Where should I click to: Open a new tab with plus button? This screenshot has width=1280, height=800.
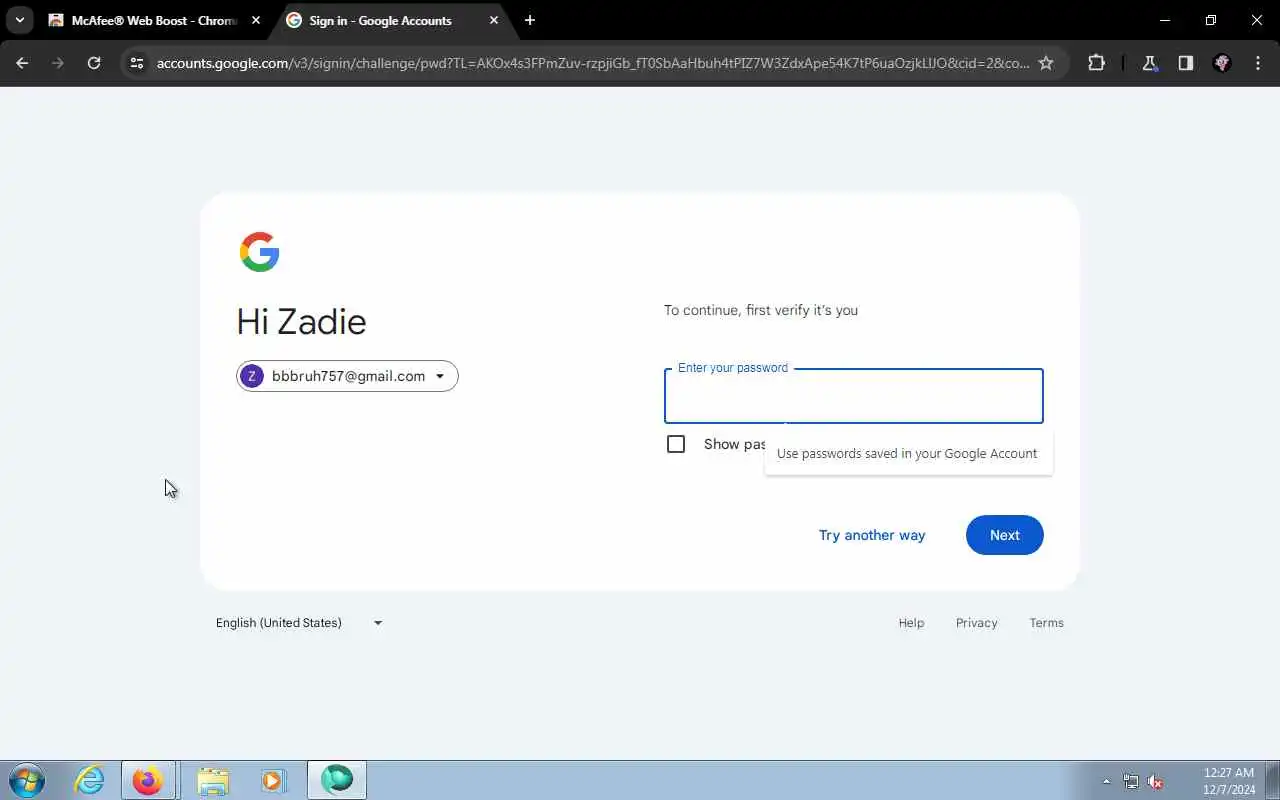(x=530, y=20)
